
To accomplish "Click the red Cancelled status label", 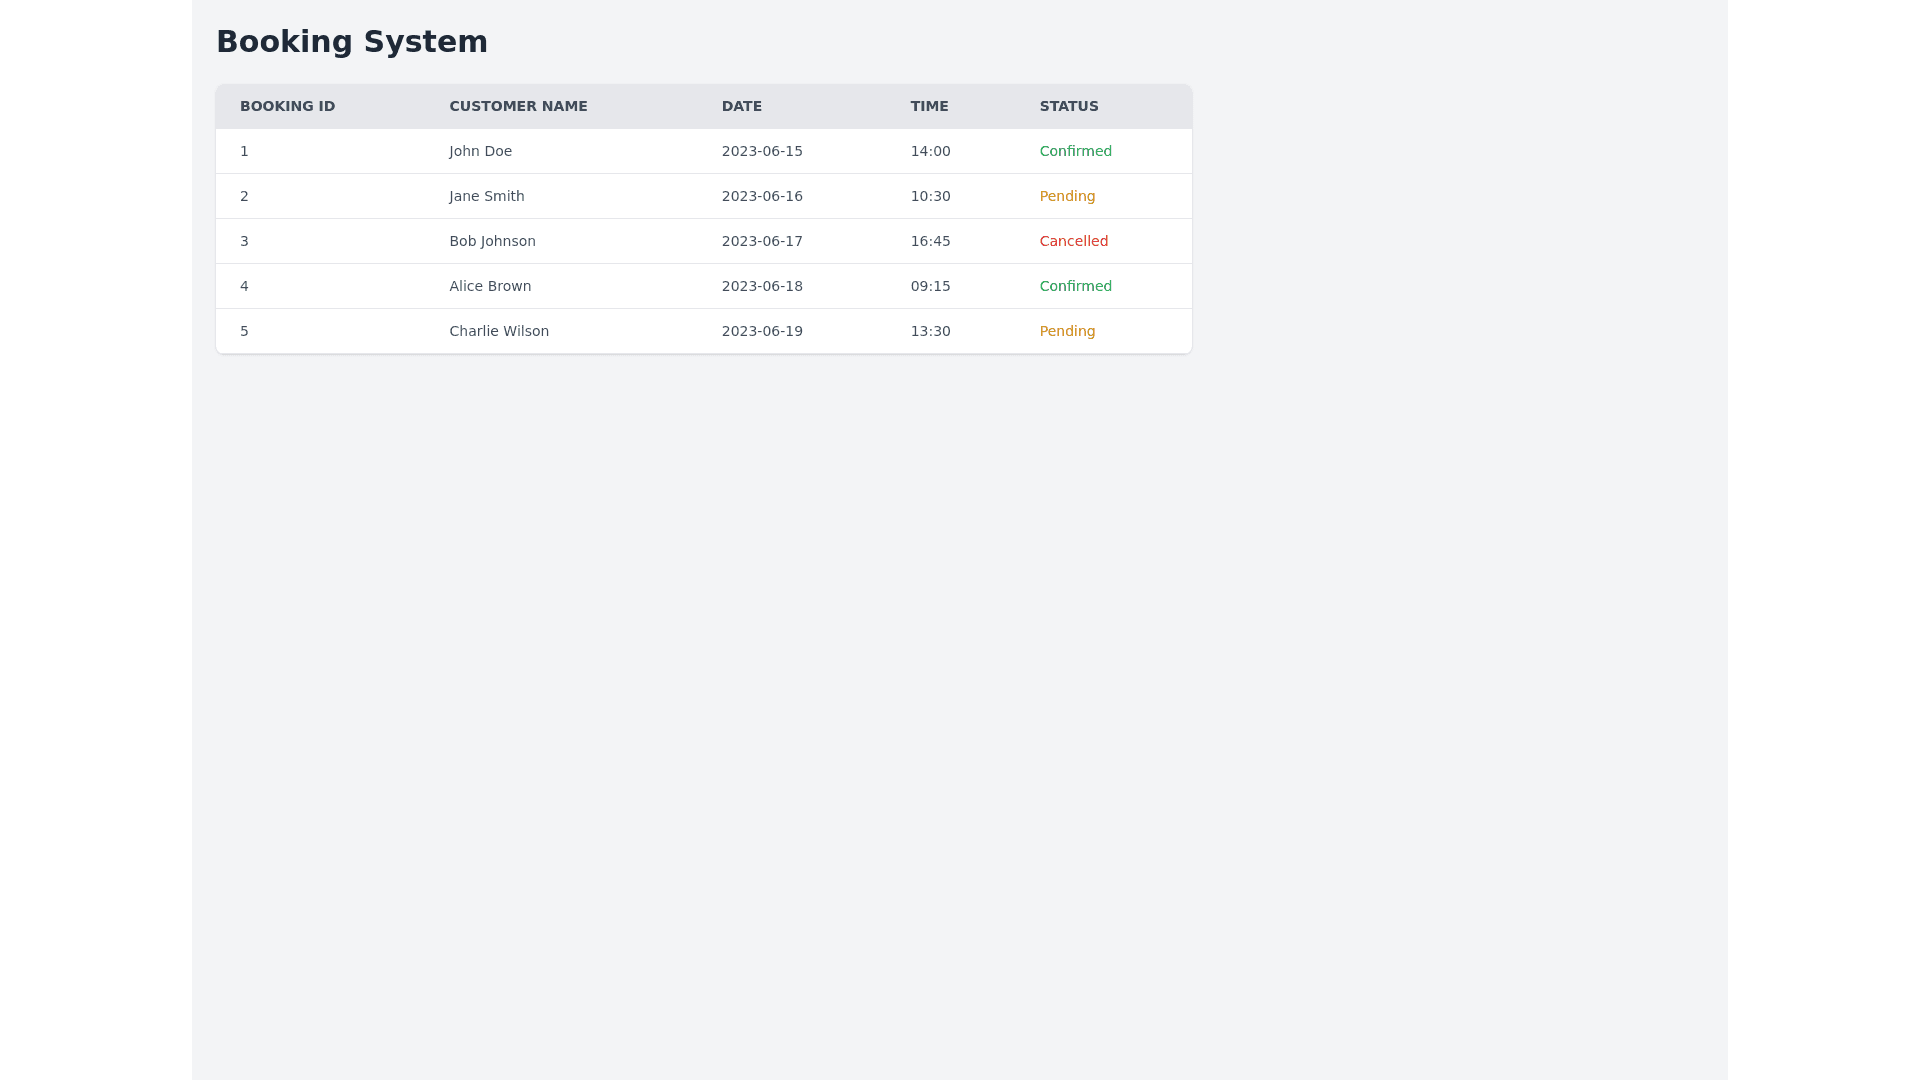I will pos(1073,241).
